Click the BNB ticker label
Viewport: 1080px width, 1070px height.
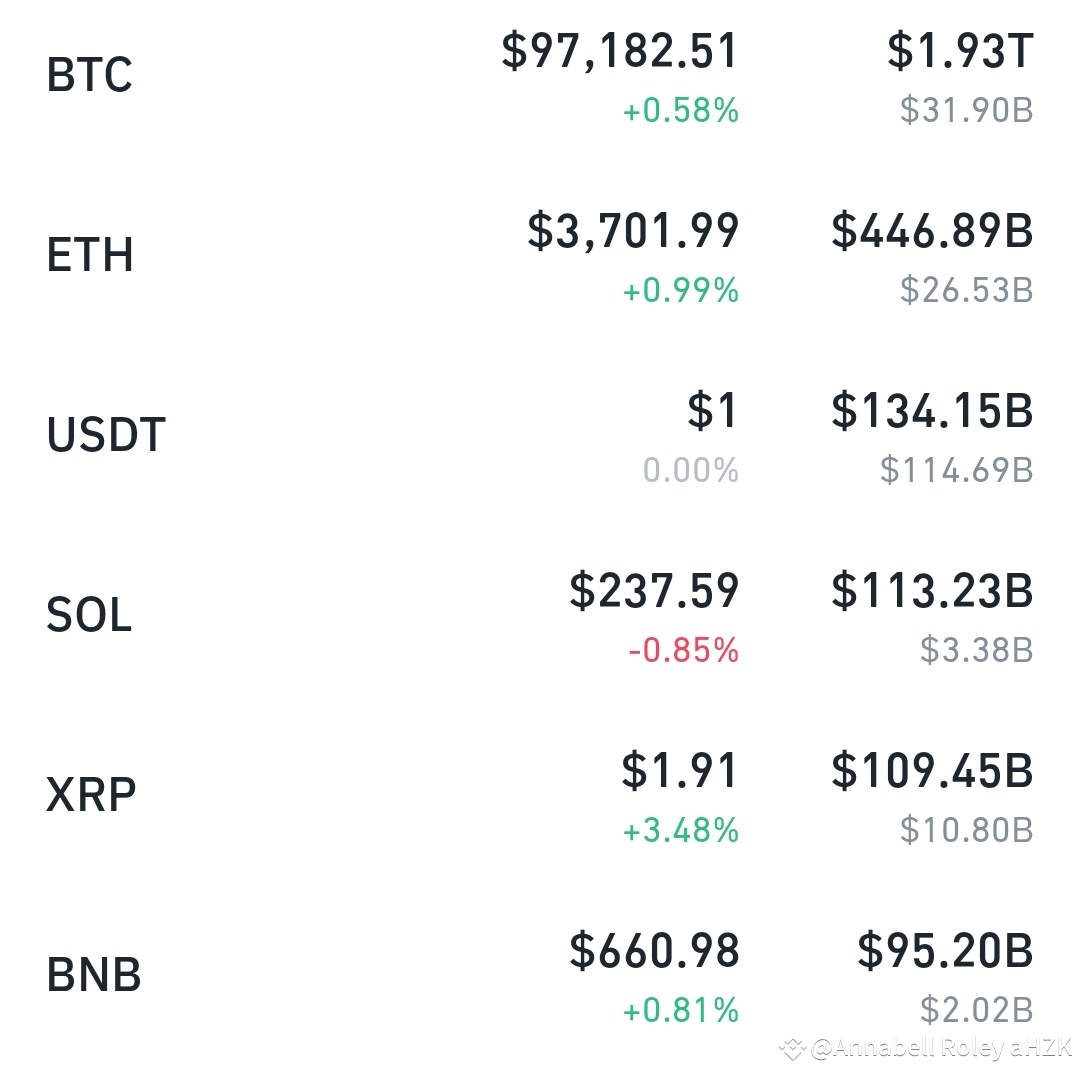coord(92,973)
